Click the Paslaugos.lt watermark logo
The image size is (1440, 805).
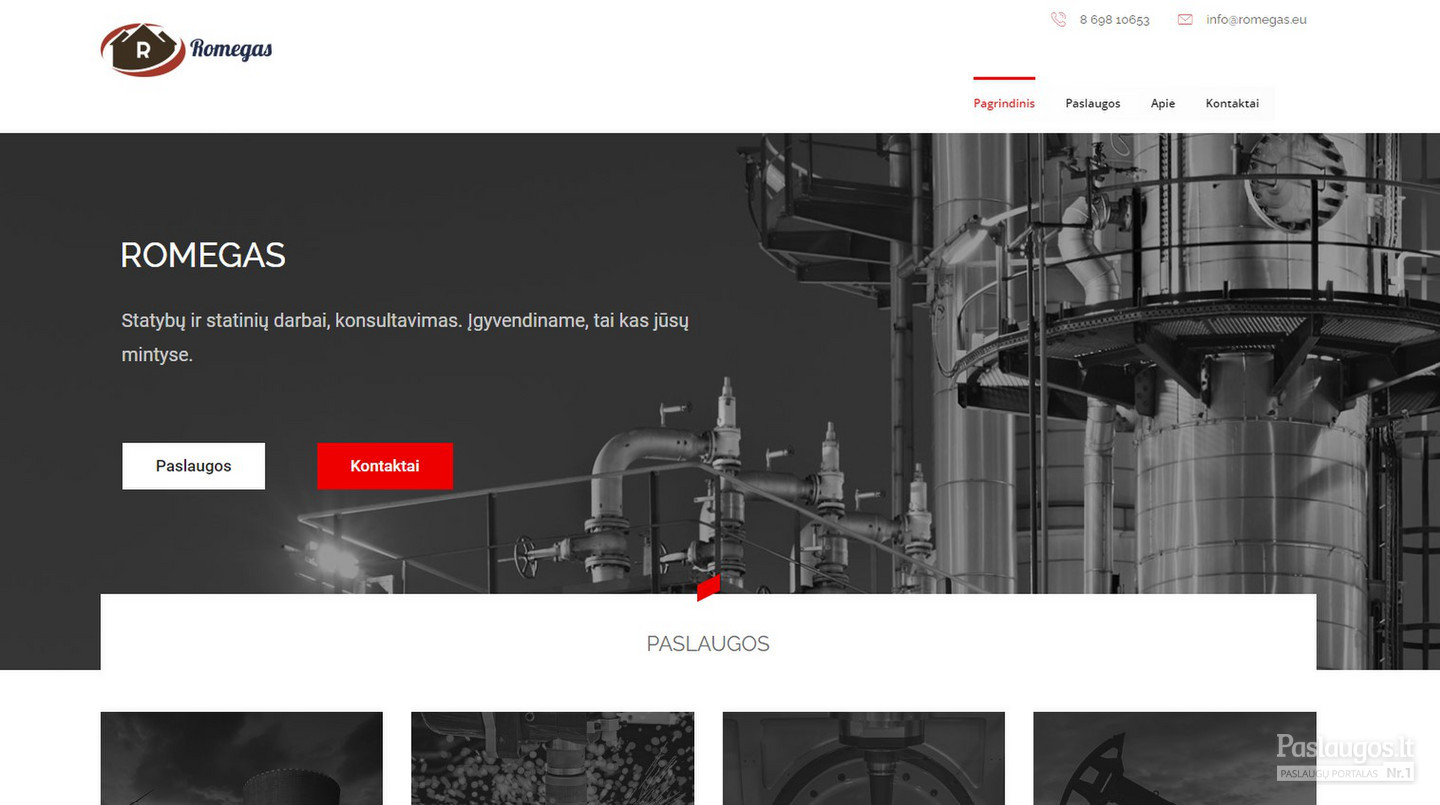tap(1345, 757)
